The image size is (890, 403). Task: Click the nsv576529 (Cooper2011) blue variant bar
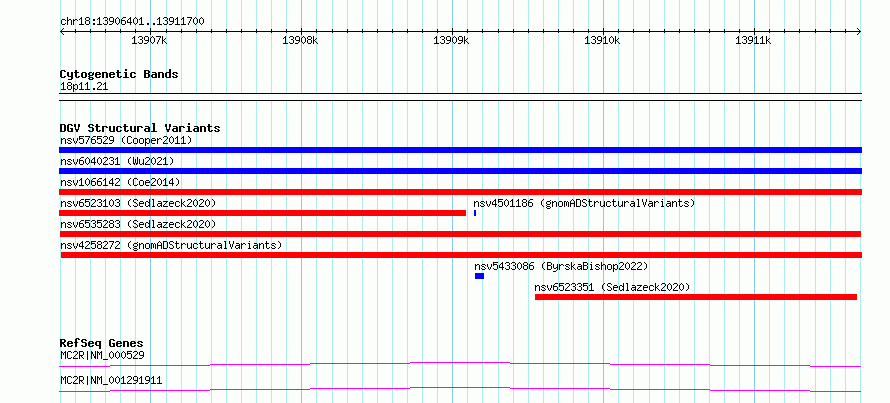460,150
